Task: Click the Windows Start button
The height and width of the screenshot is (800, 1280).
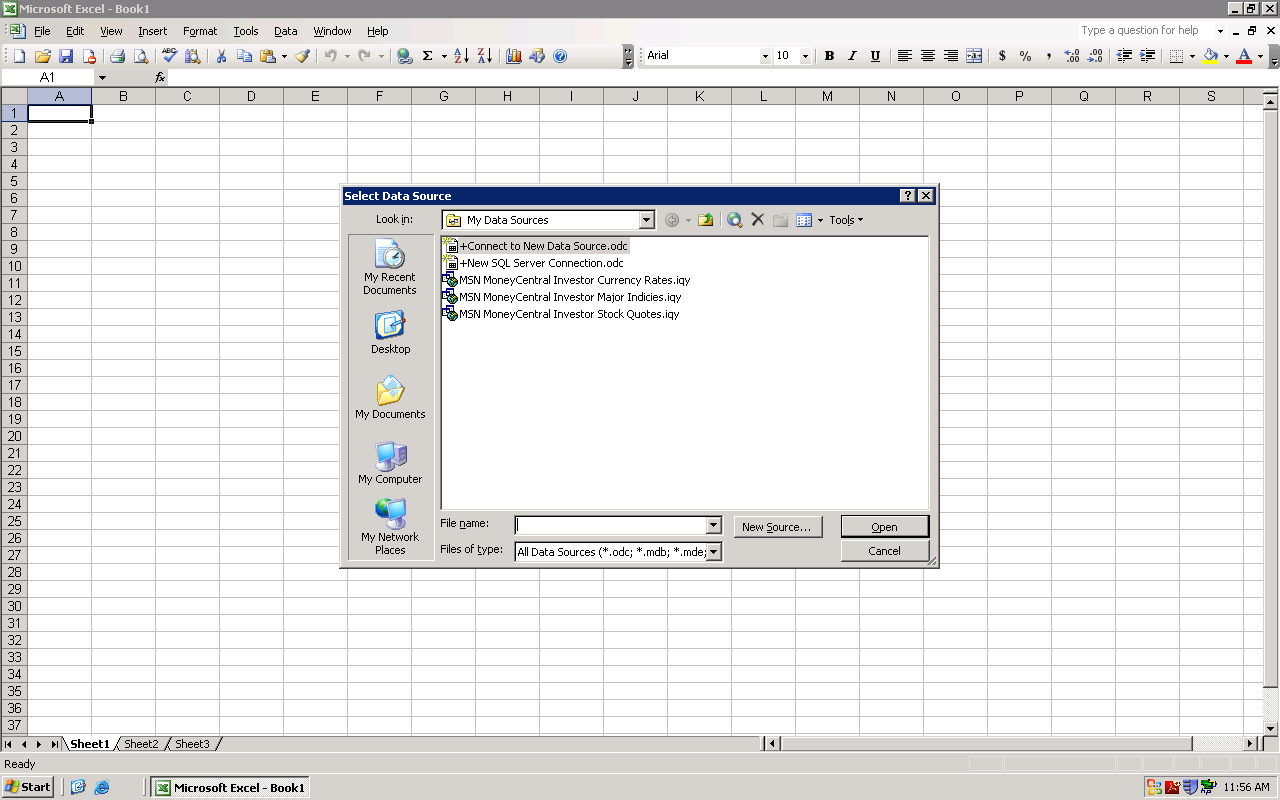Action: [x=28, y=787]
